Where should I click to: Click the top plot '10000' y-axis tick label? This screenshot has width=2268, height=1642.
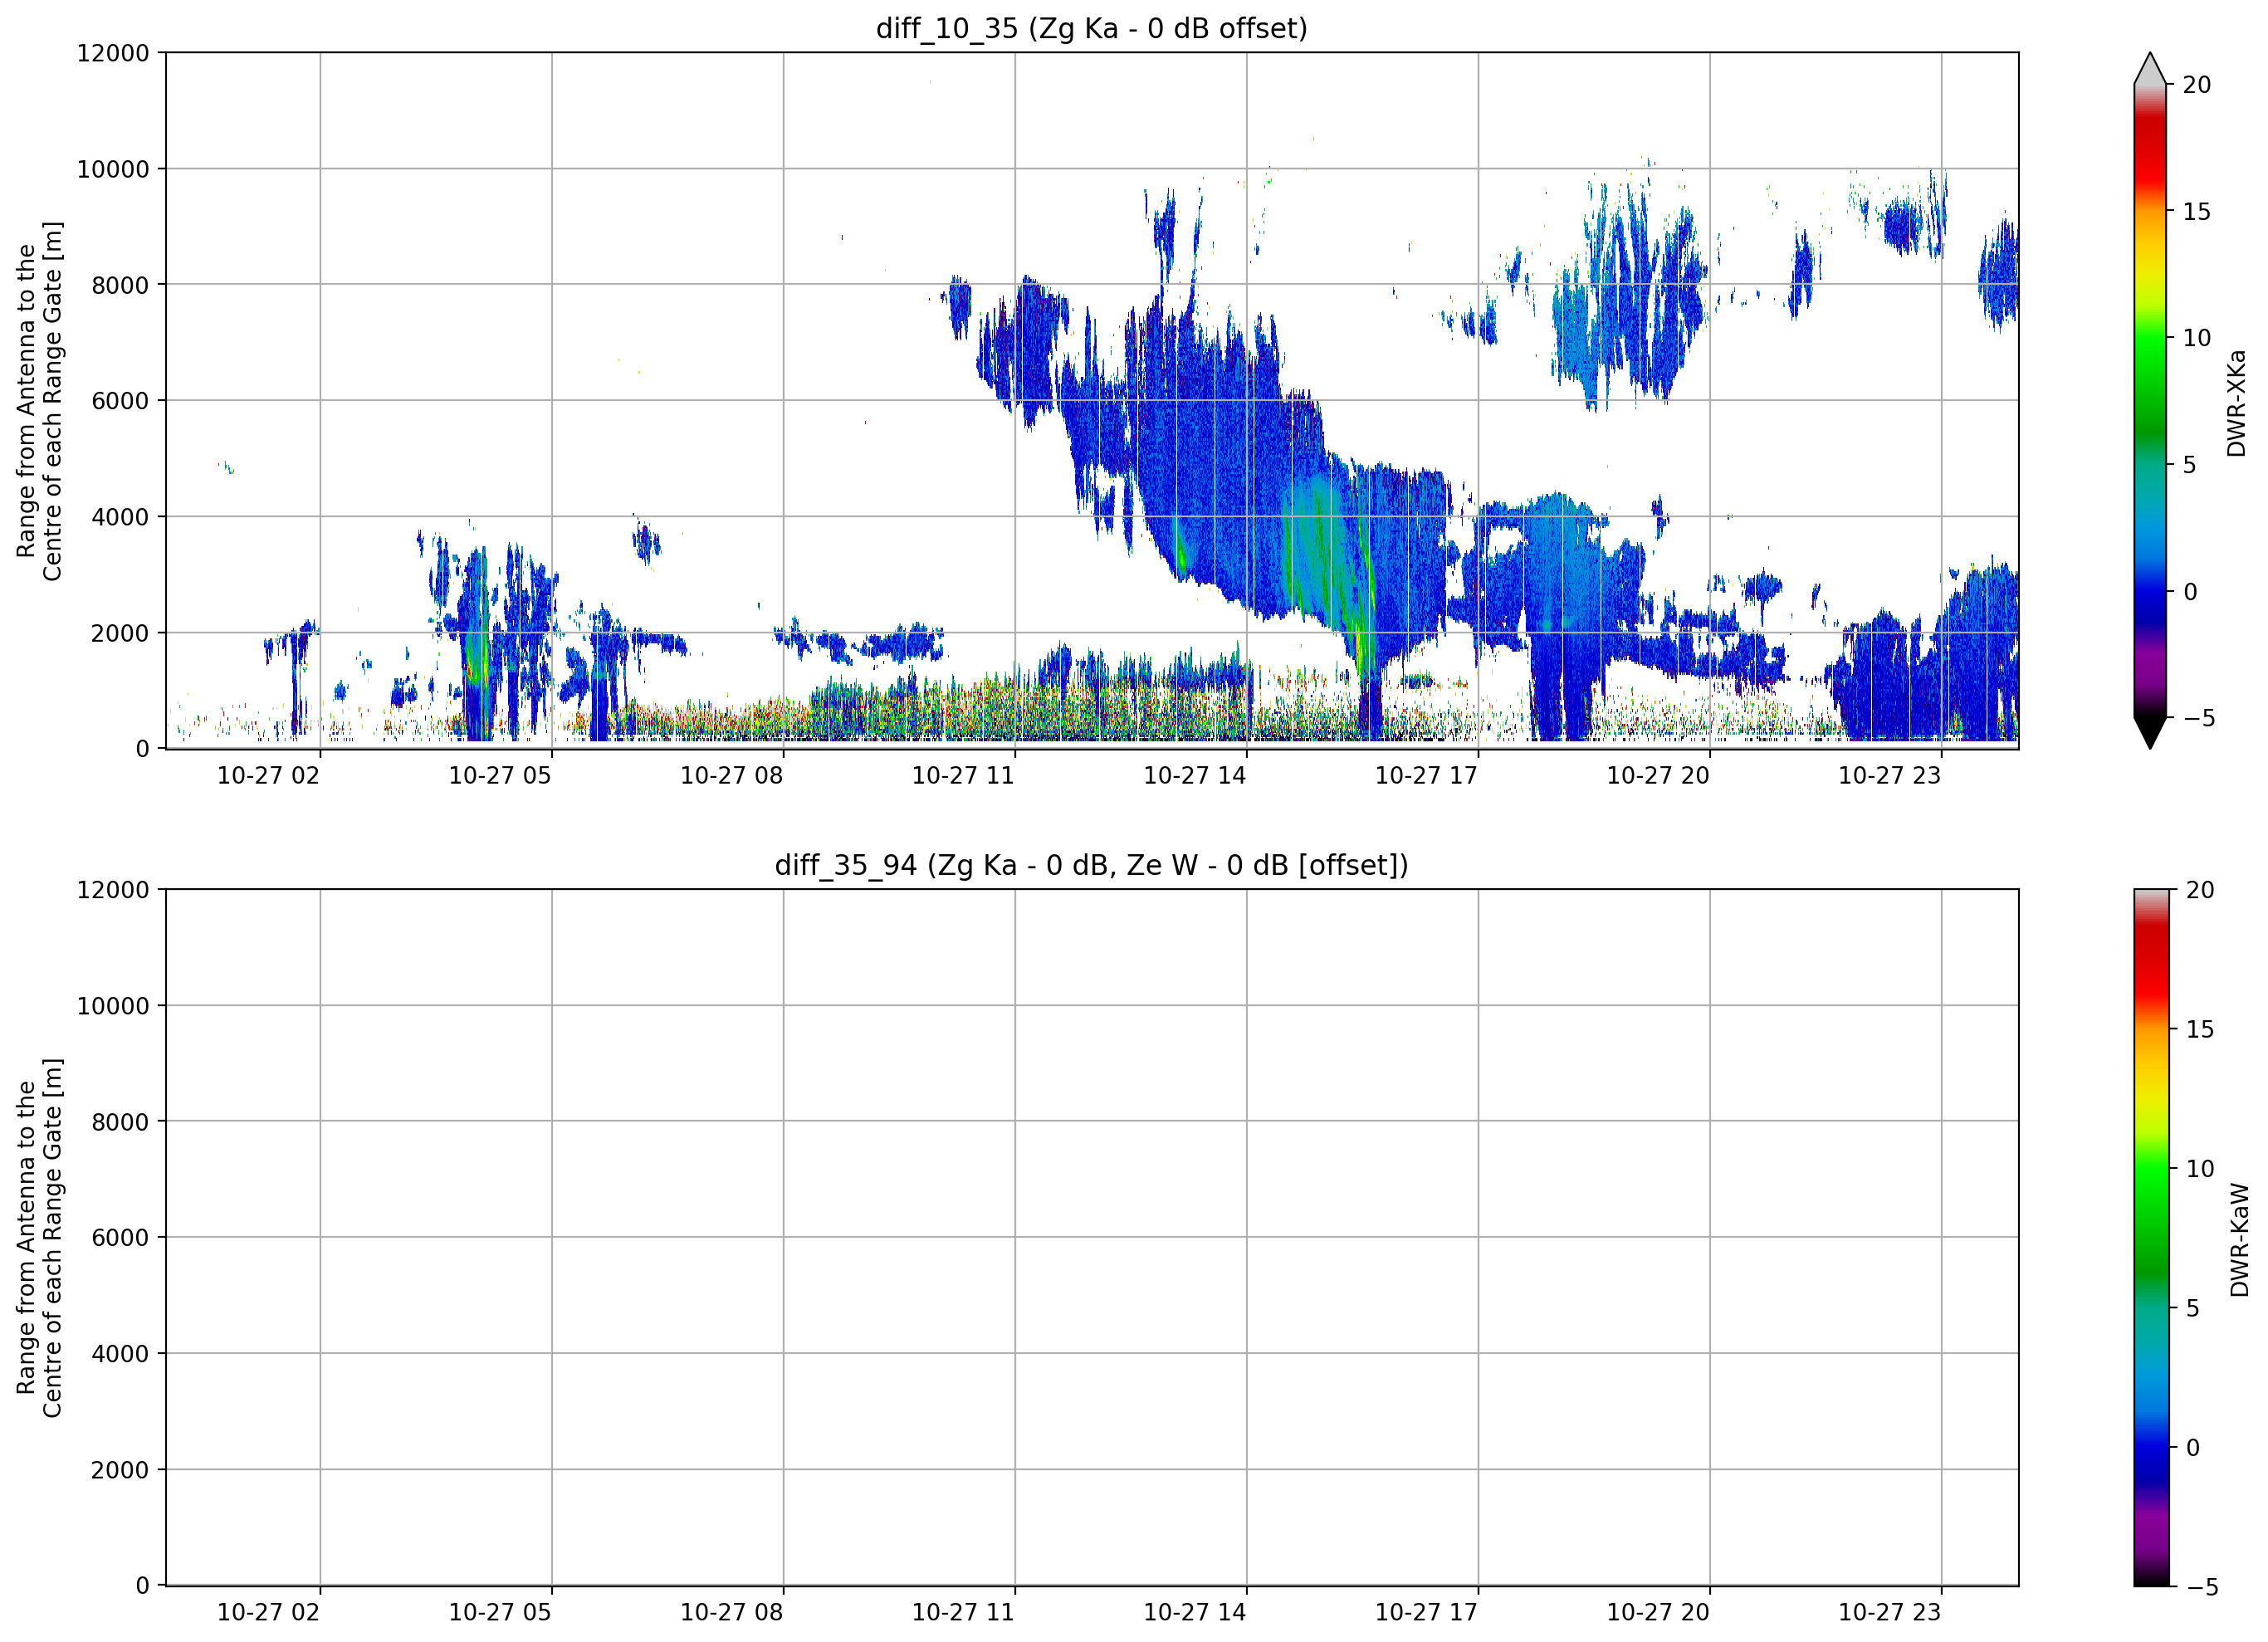113,169
